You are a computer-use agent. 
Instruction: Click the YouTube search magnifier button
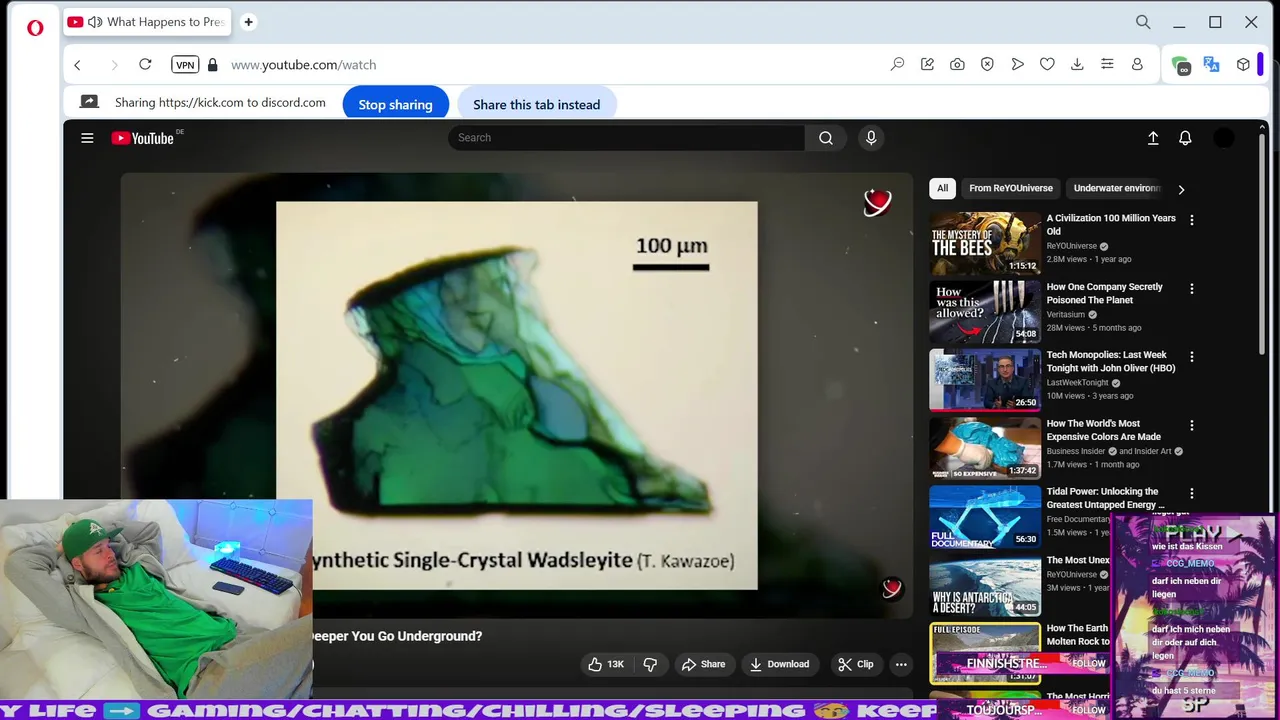tap(825, 138)
